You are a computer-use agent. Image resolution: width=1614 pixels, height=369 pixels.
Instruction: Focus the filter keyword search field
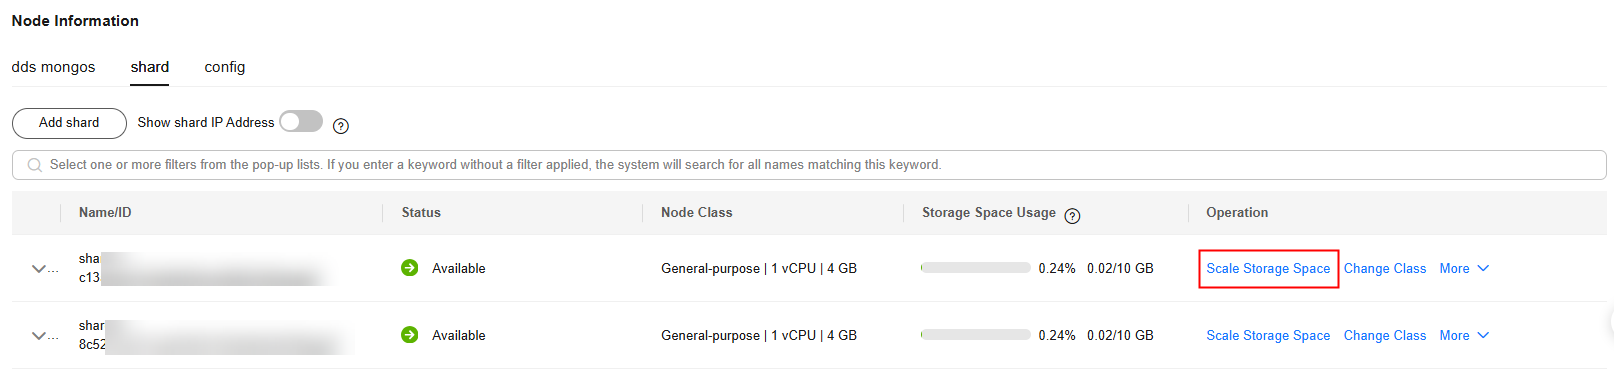pos(809,165)
